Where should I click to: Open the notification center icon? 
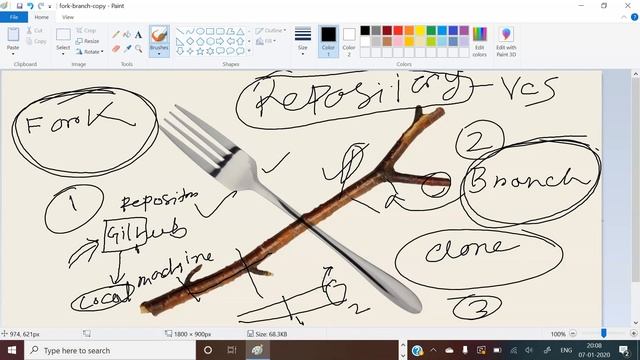[x=624, y=350]
